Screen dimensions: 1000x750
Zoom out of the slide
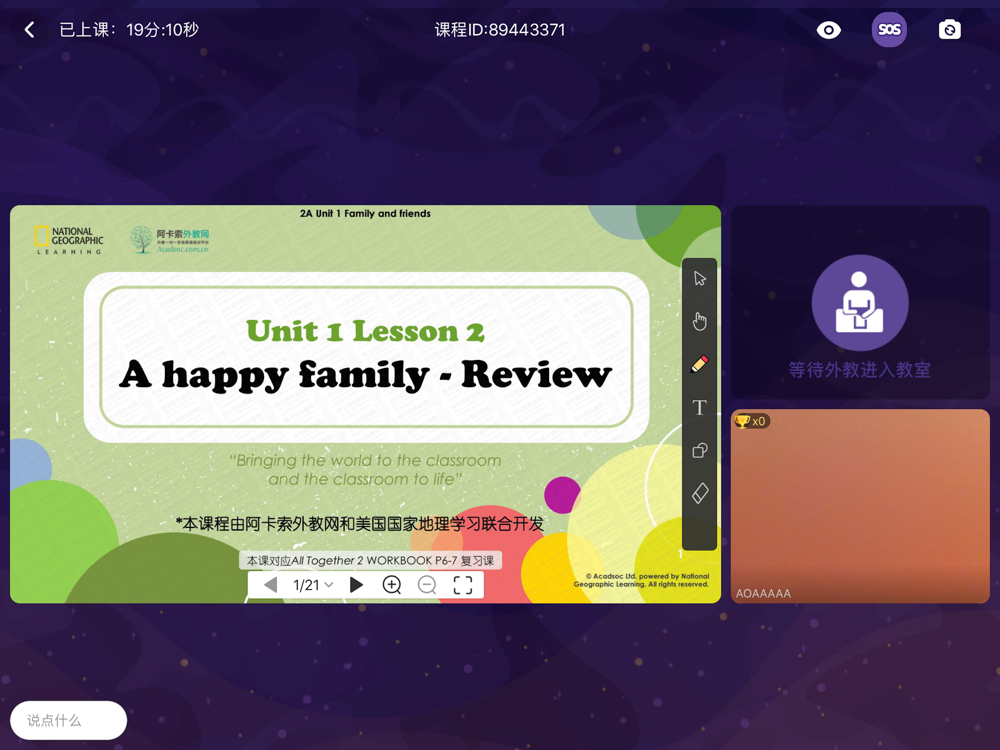click(x=427, y=585)
